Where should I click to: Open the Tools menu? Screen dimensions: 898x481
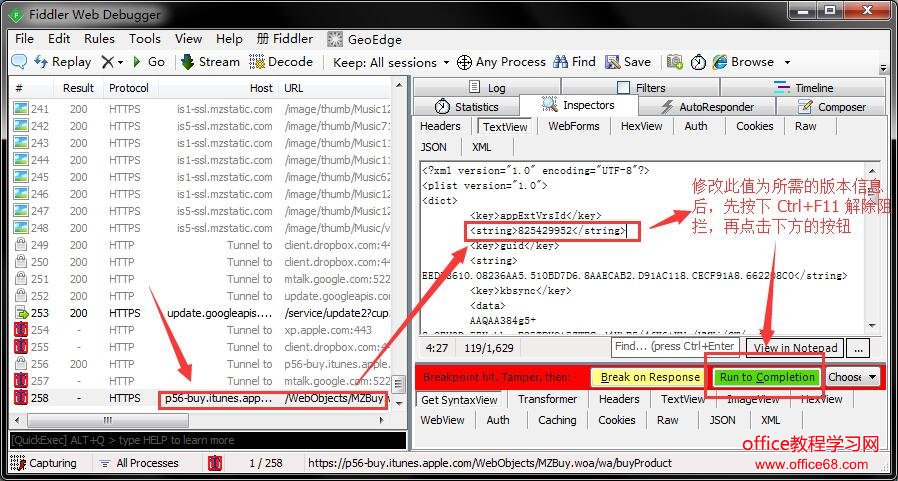144,39
